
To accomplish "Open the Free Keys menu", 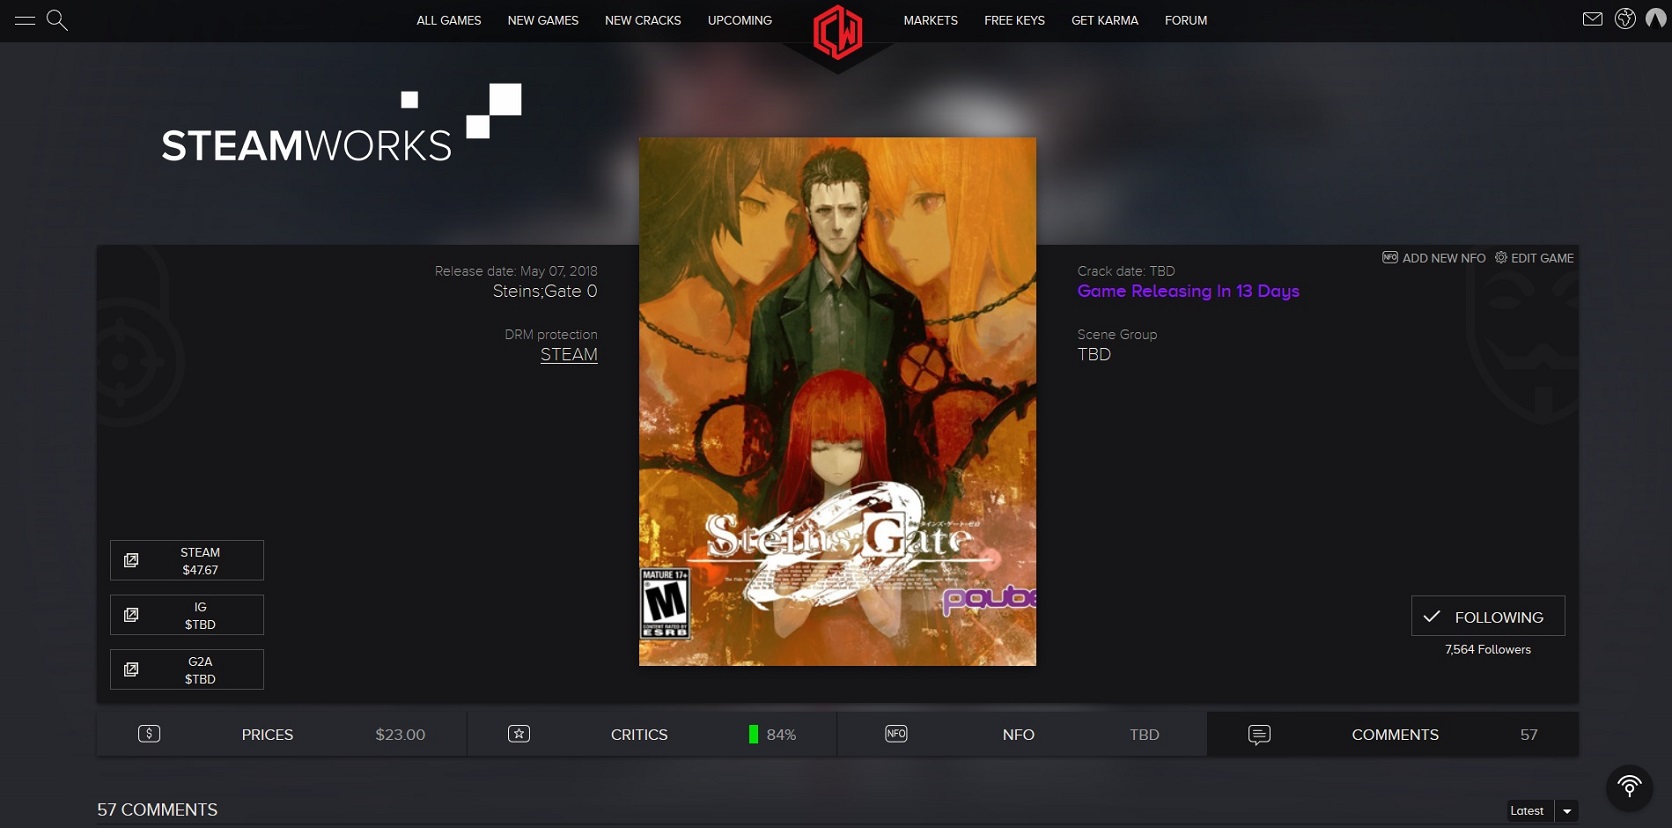I will 1014,20.
